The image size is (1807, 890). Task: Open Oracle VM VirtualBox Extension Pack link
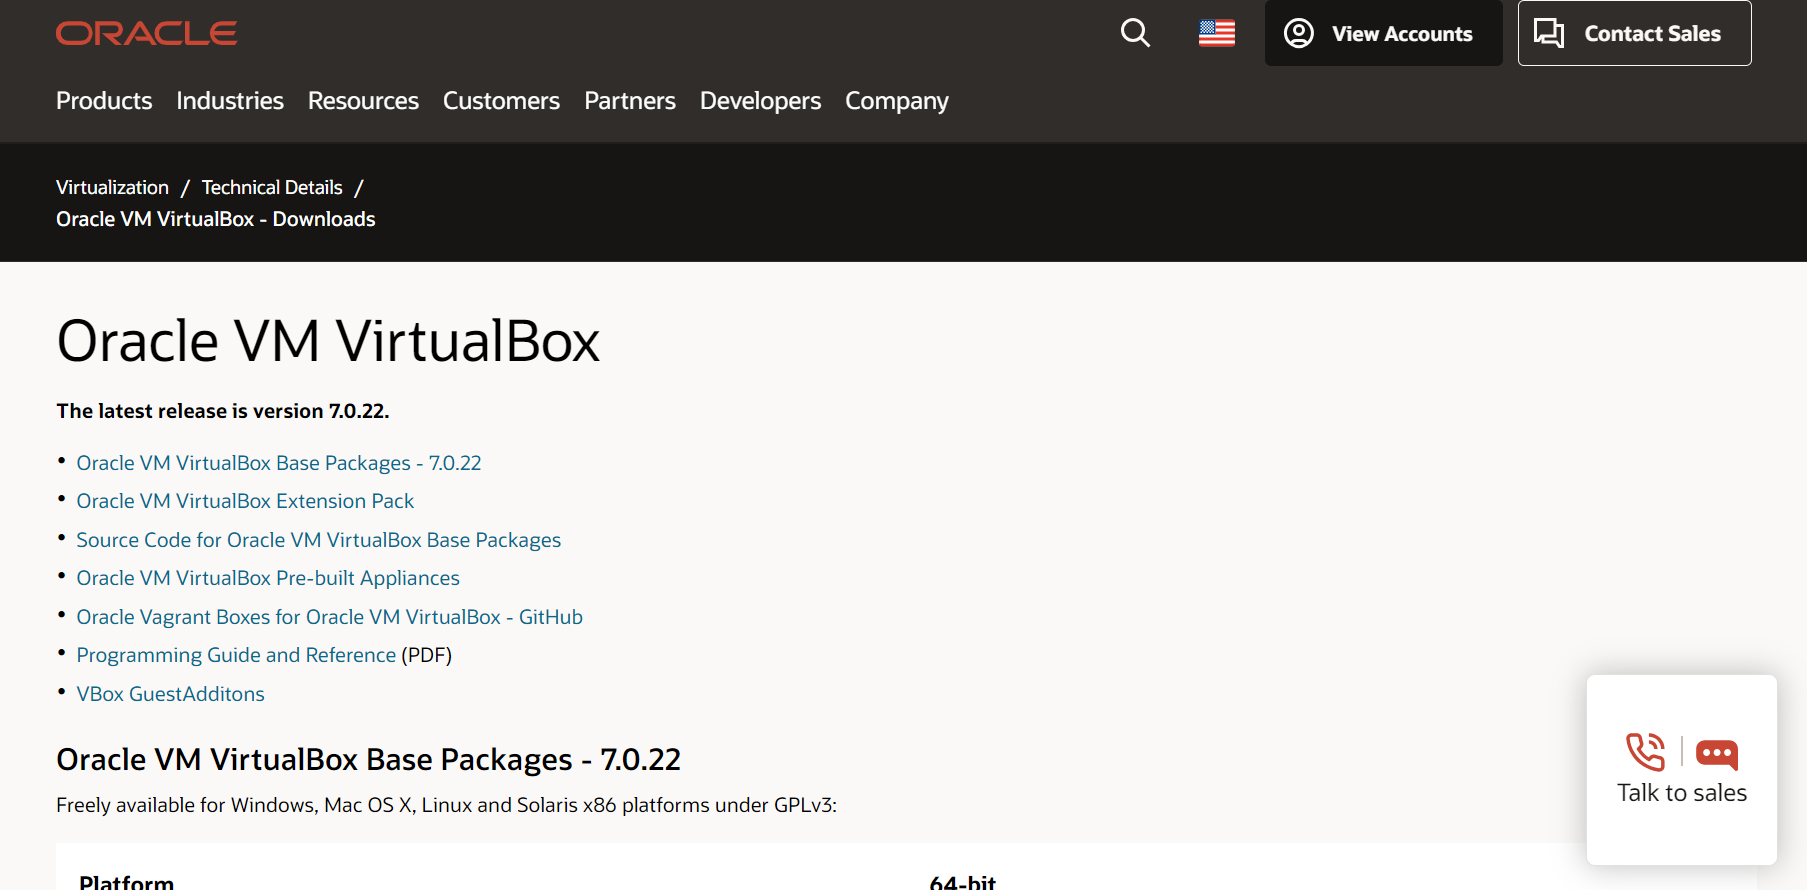[x=245, y=501]
